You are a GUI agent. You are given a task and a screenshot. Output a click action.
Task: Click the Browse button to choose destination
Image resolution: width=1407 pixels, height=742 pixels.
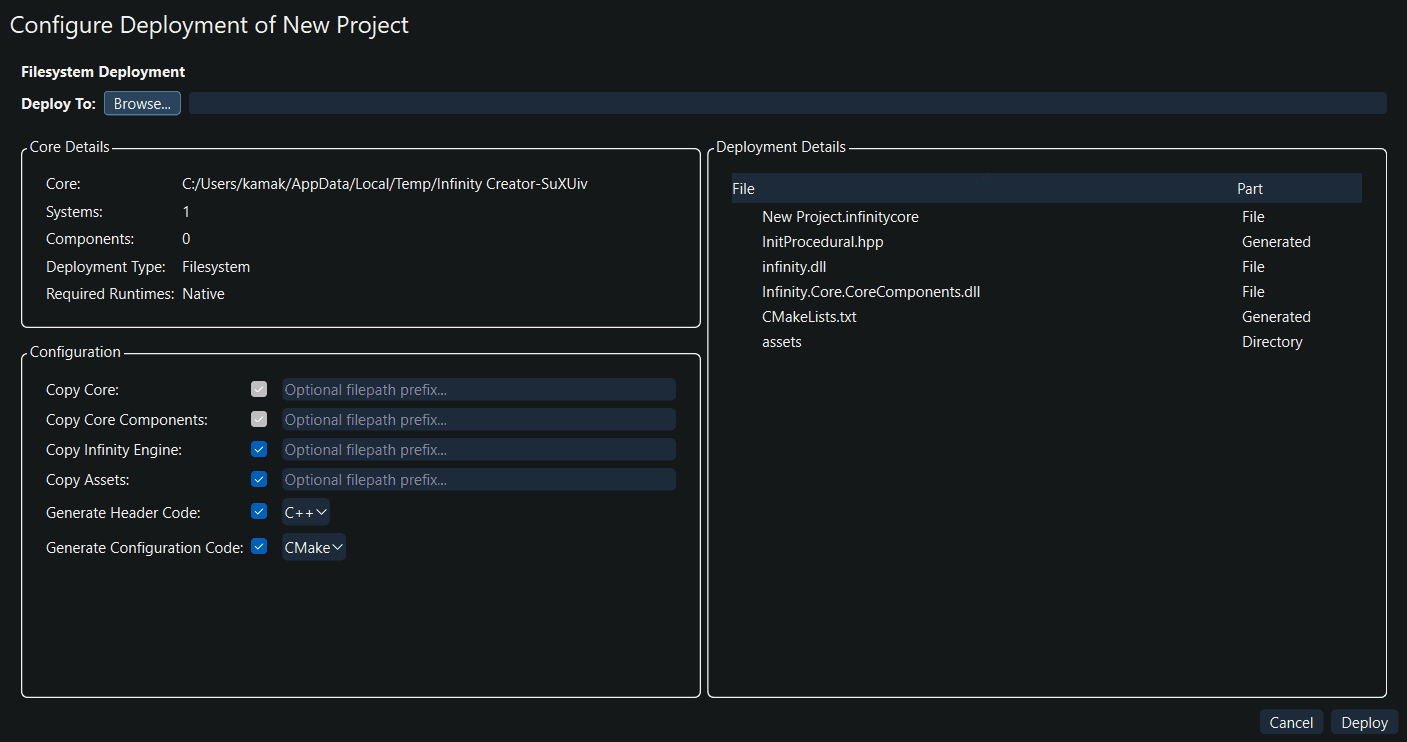[141, 102]
